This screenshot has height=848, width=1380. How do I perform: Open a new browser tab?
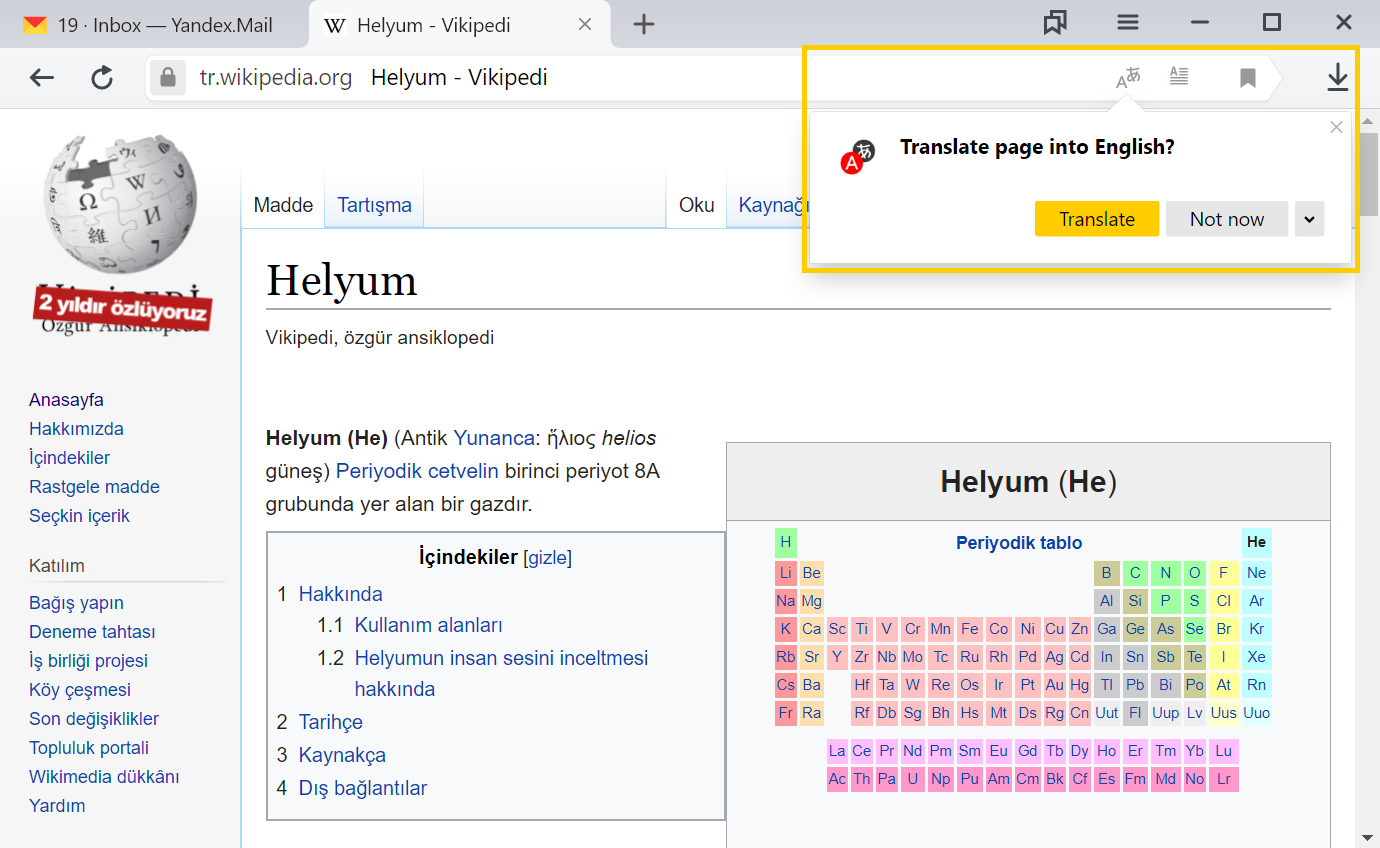[644, 25]
